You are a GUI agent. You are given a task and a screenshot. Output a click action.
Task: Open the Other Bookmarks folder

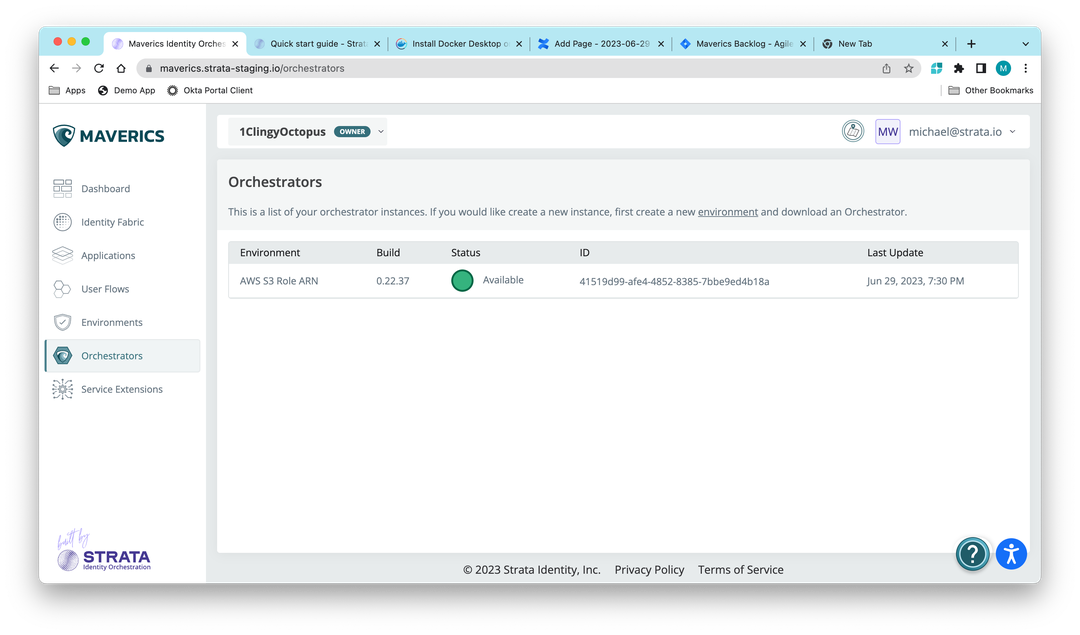(990, 90)
